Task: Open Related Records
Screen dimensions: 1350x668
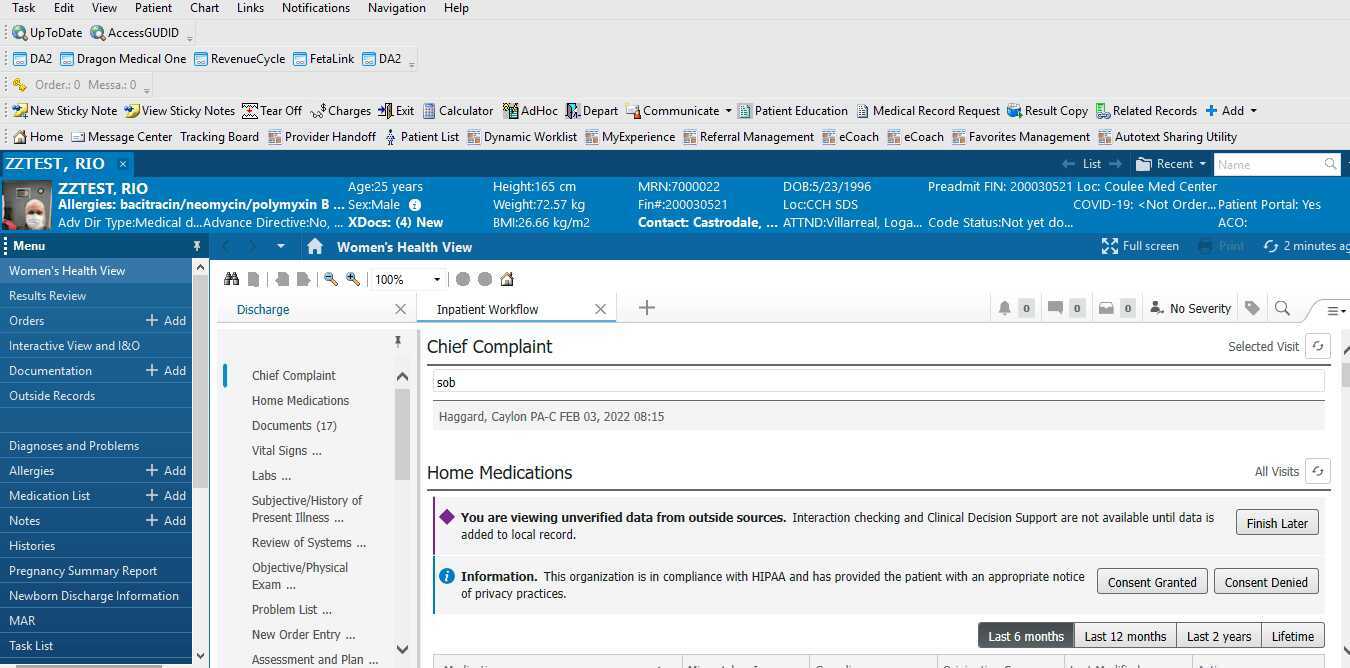Action: (x=1147, y=111)
